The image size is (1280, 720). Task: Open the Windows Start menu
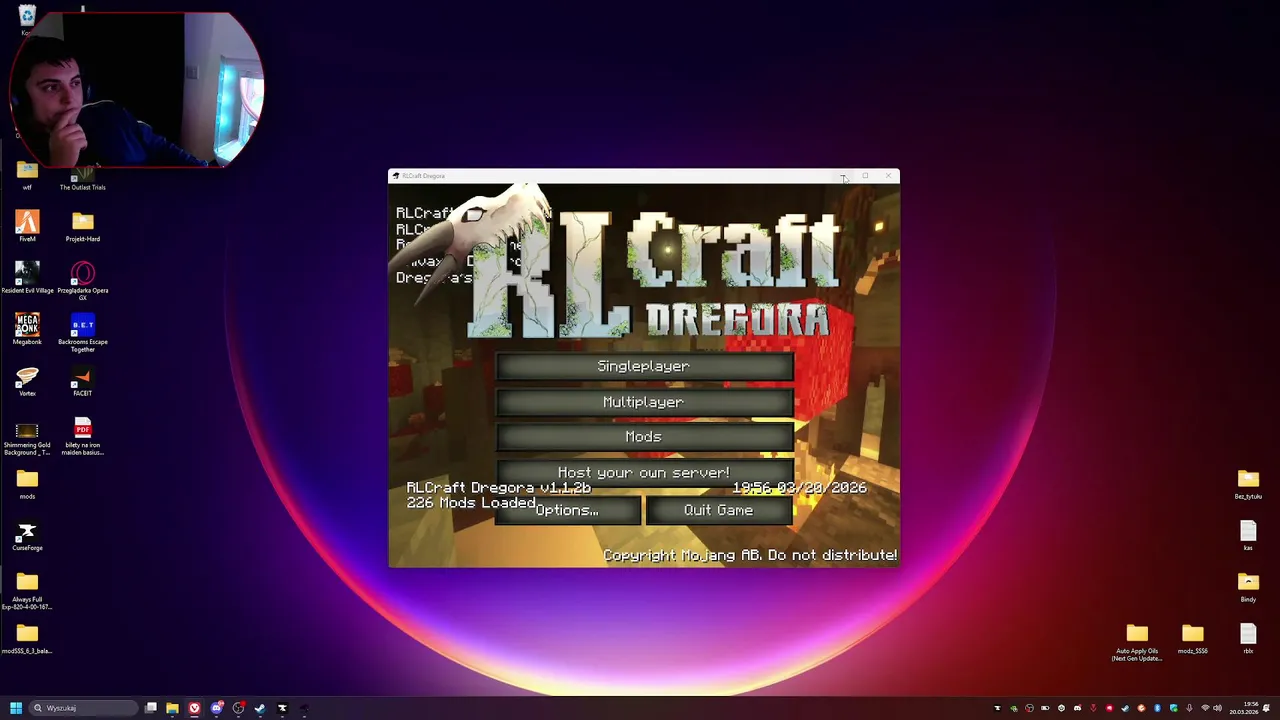point(16,708)
